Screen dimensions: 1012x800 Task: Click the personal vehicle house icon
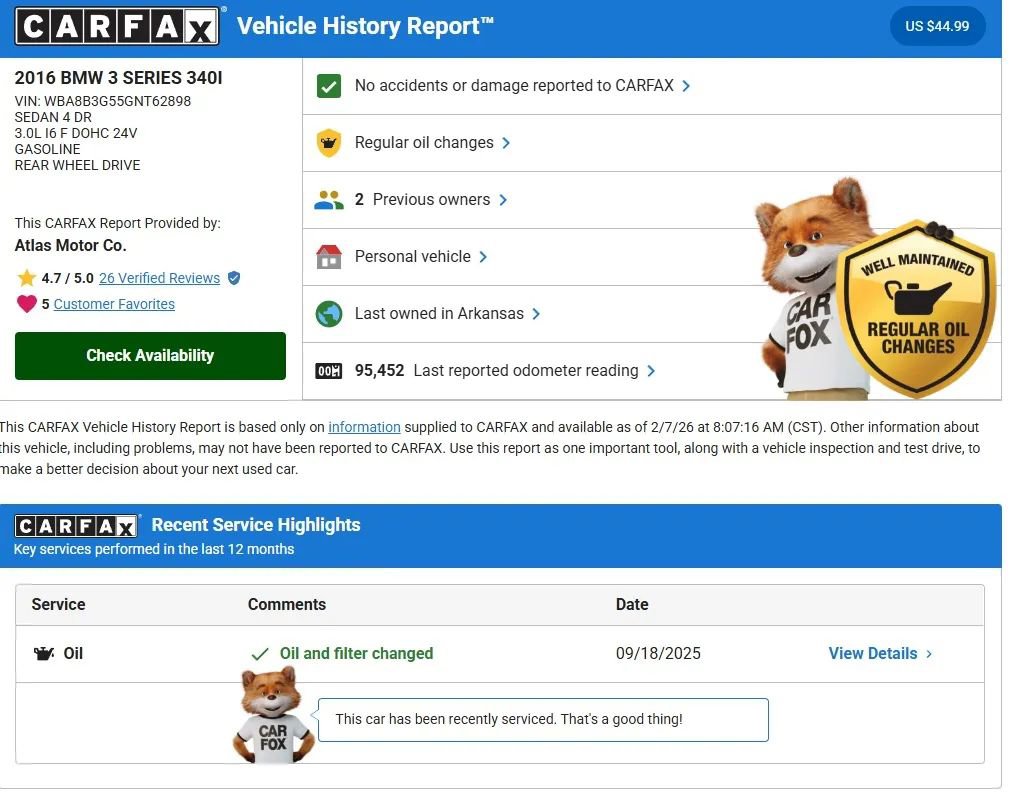328,257
